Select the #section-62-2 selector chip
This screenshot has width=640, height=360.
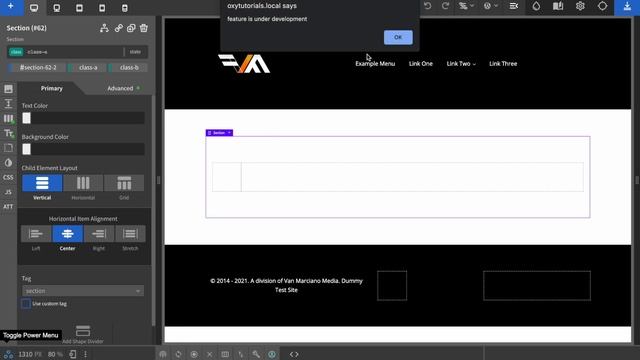click(38, 67)
